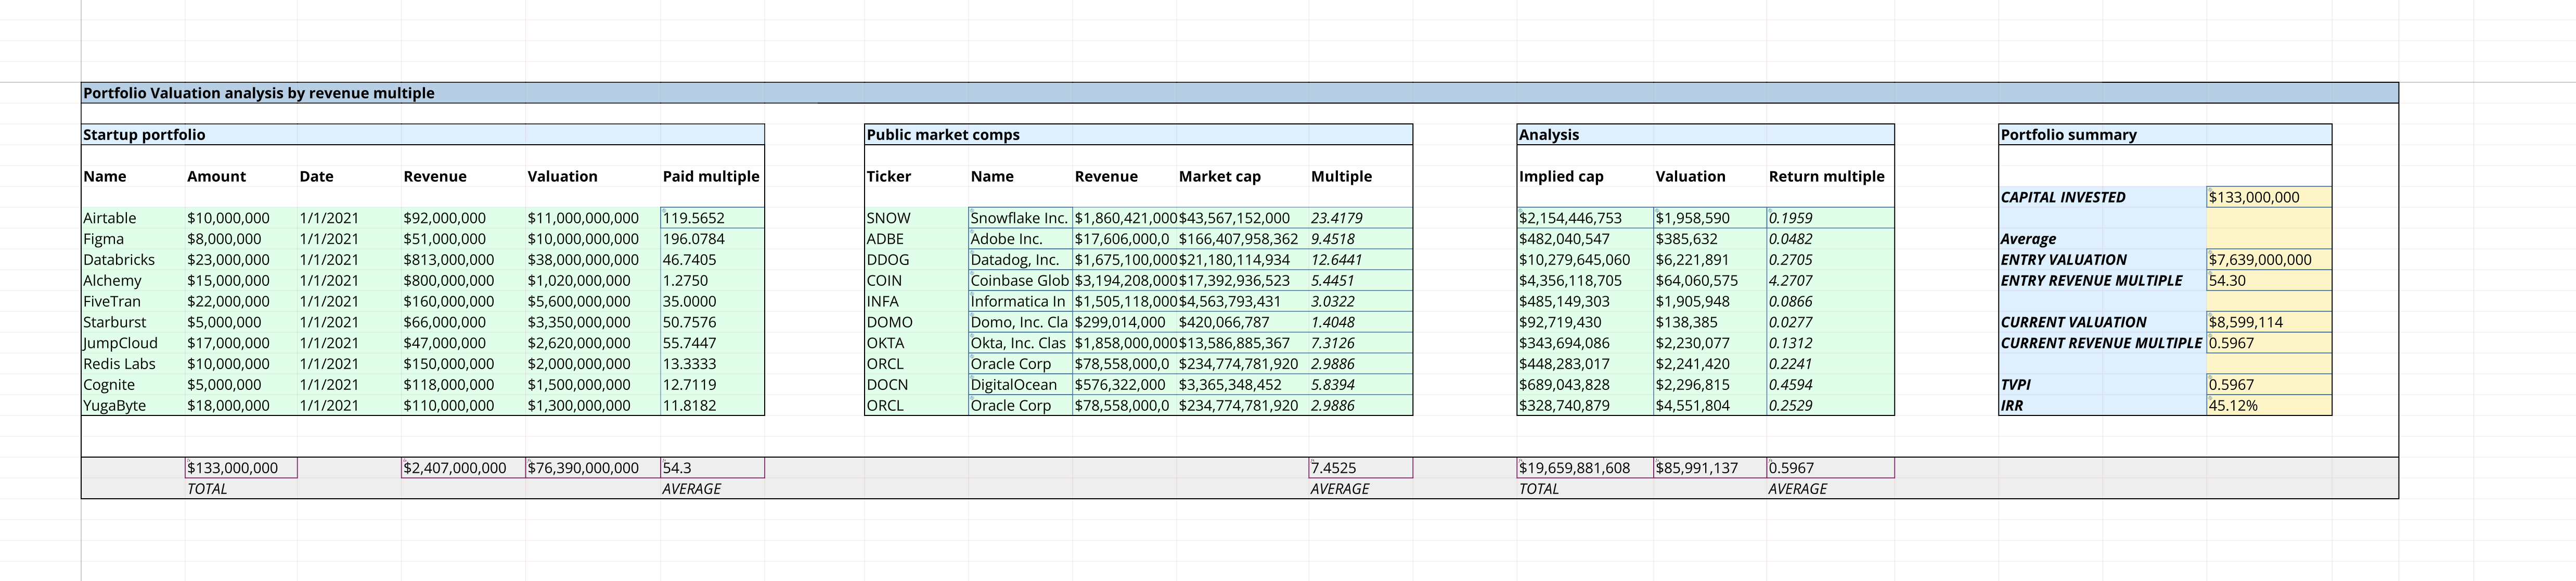Click return multiple 4.2707
This screenshot has width=2576, height=581.
click(x=1830, y=281)
